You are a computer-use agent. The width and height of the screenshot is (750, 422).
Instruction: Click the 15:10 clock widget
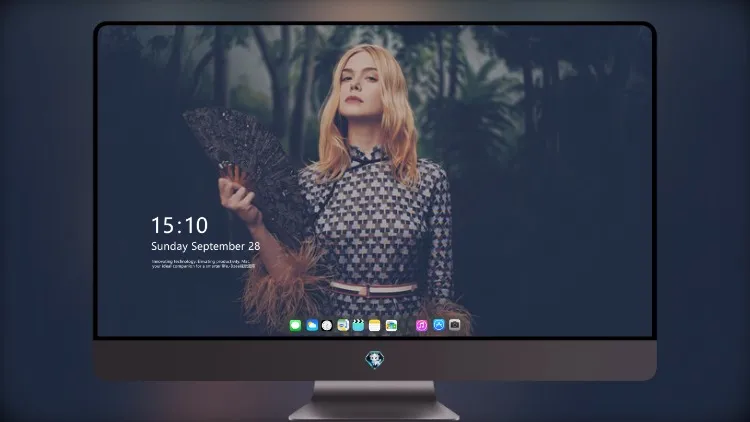(x=179, y=225)
